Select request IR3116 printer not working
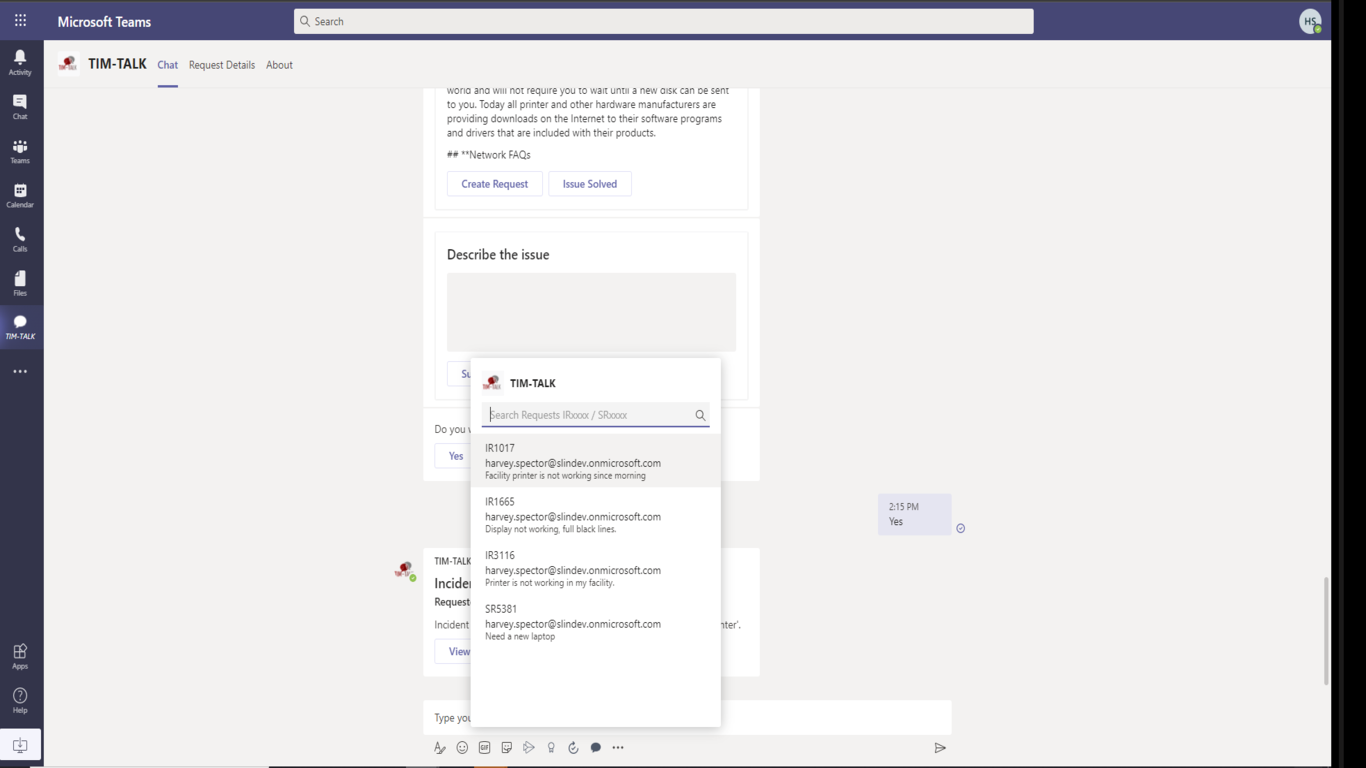The image size is (1366, 768). (x=595, y=568)
